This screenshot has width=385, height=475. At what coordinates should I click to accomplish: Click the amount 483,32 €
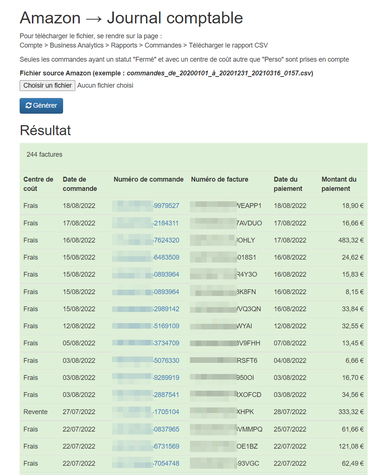[351, 240]
